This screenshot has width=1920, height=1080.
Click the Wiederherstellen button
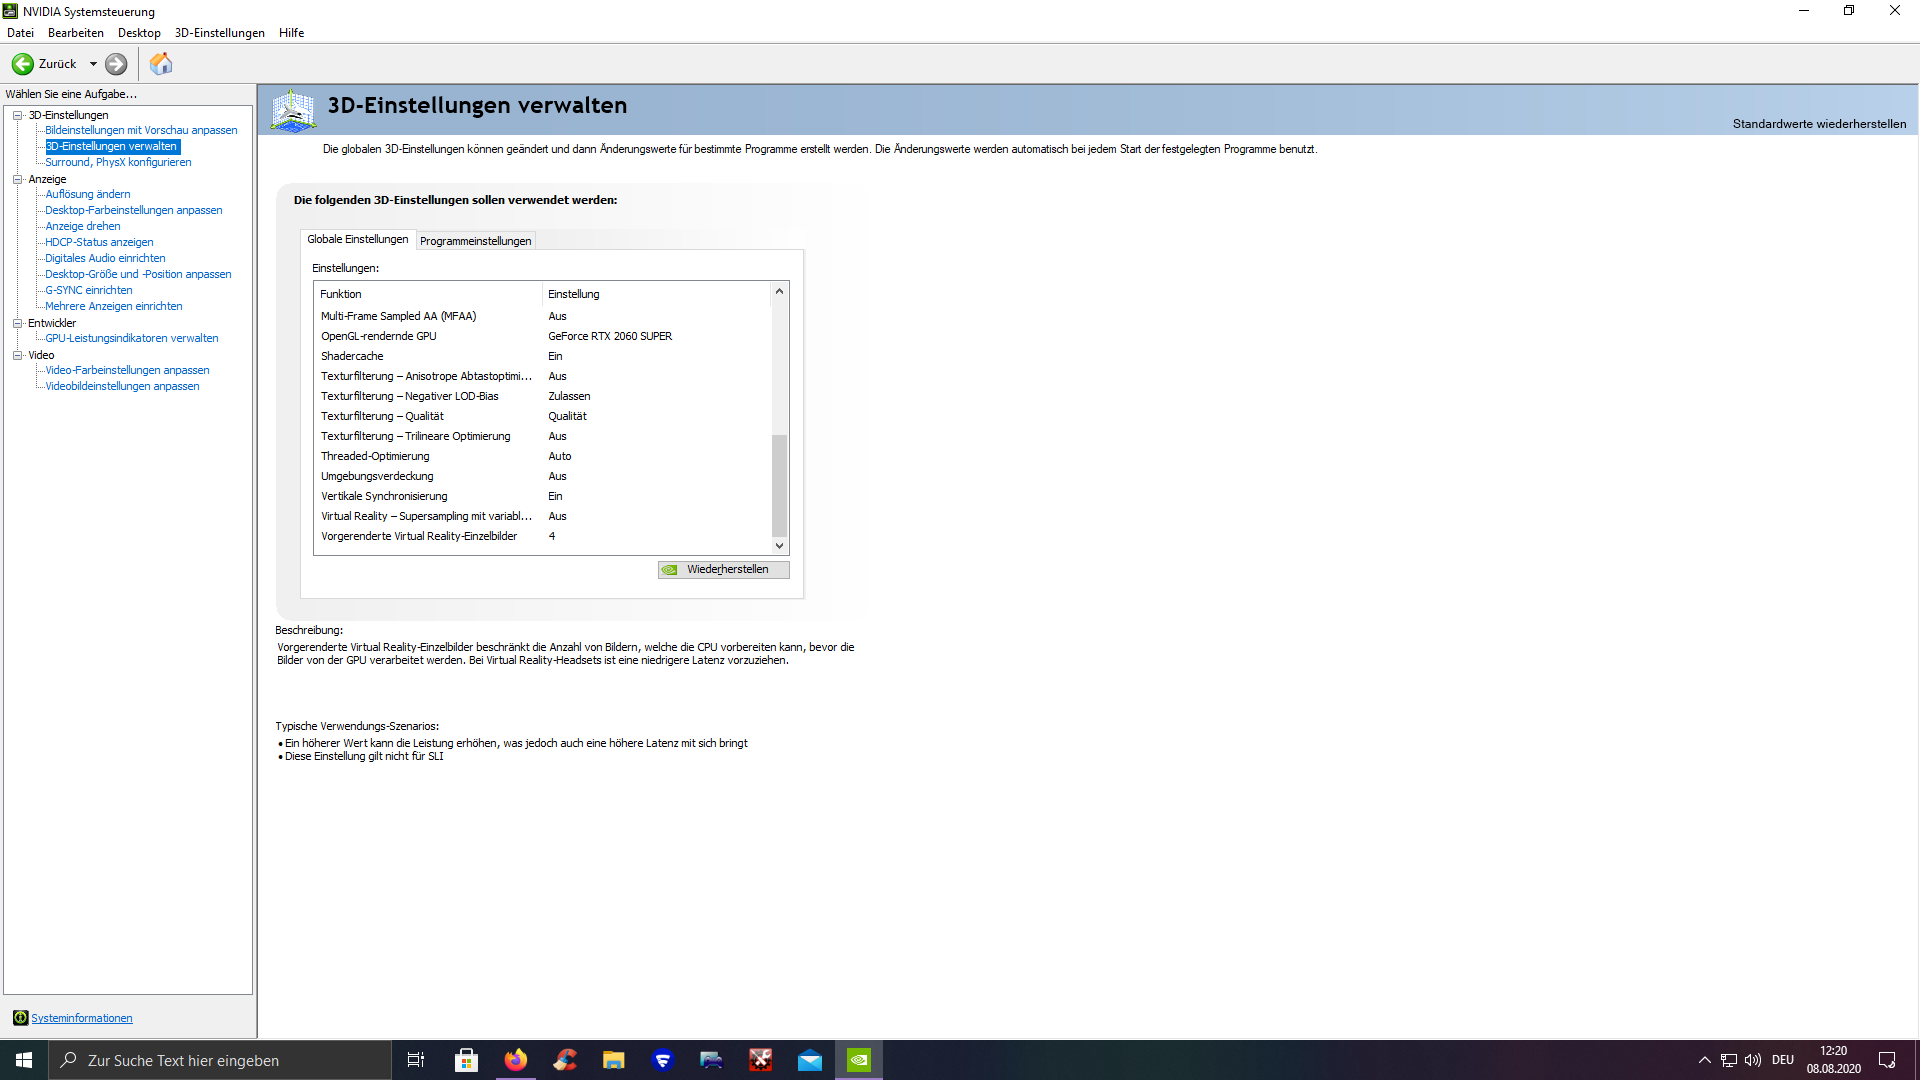tap(723, 569)
